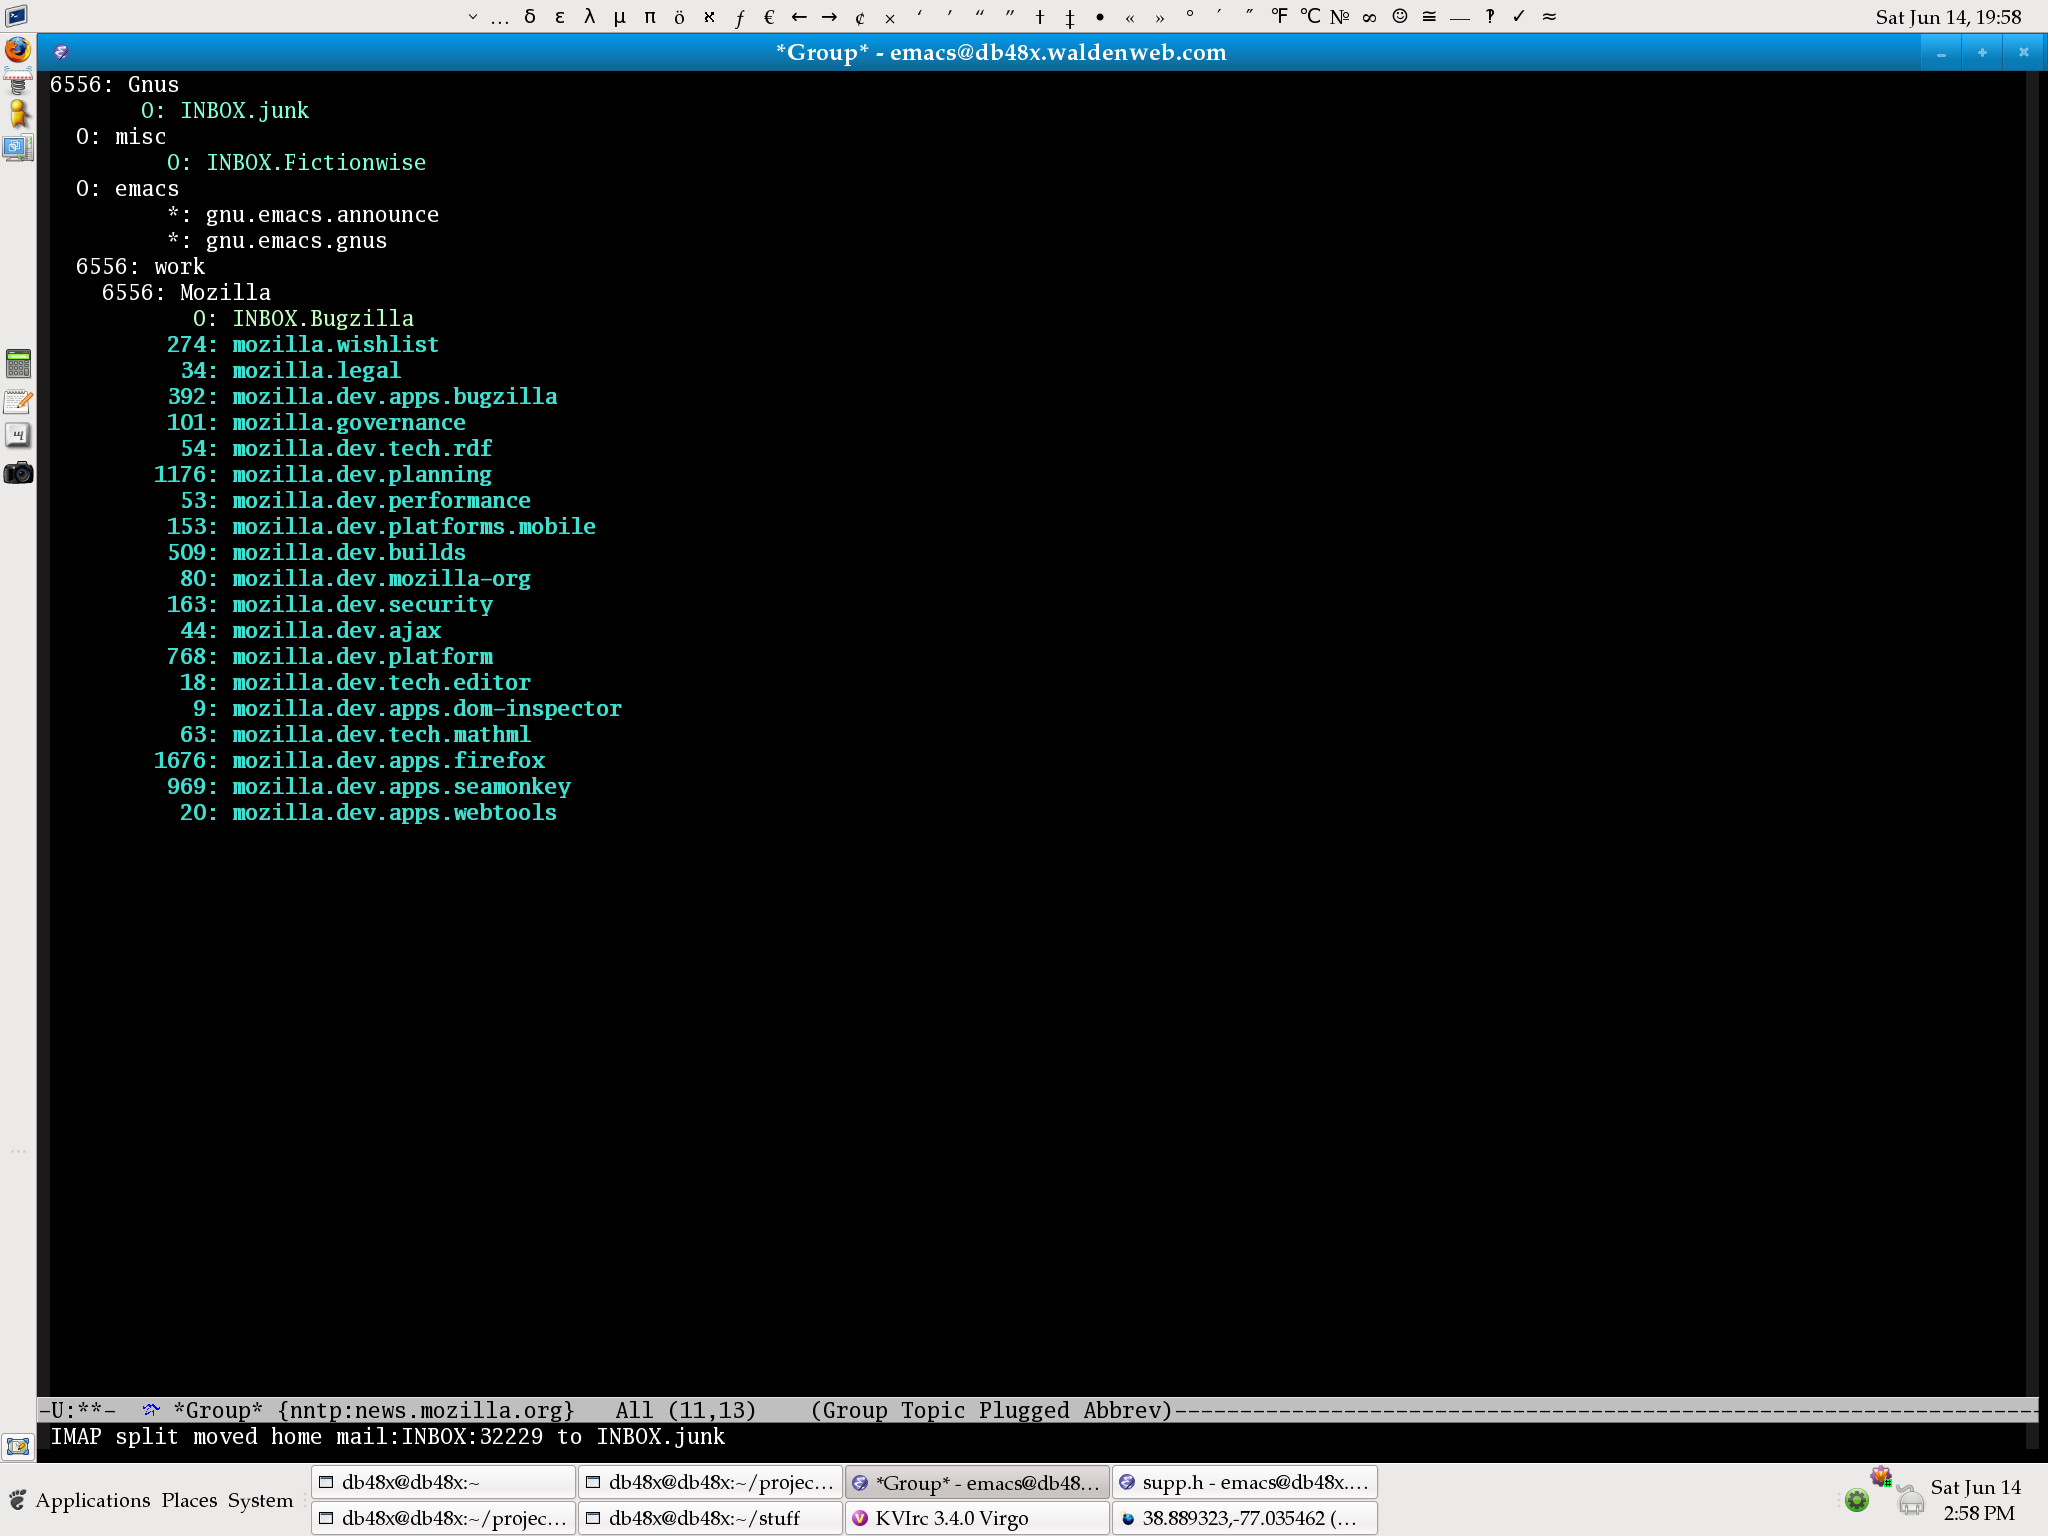Launch the notepad text editor icon
Viewport: 2048px width, 1536px height.
[x=18, y=401]
